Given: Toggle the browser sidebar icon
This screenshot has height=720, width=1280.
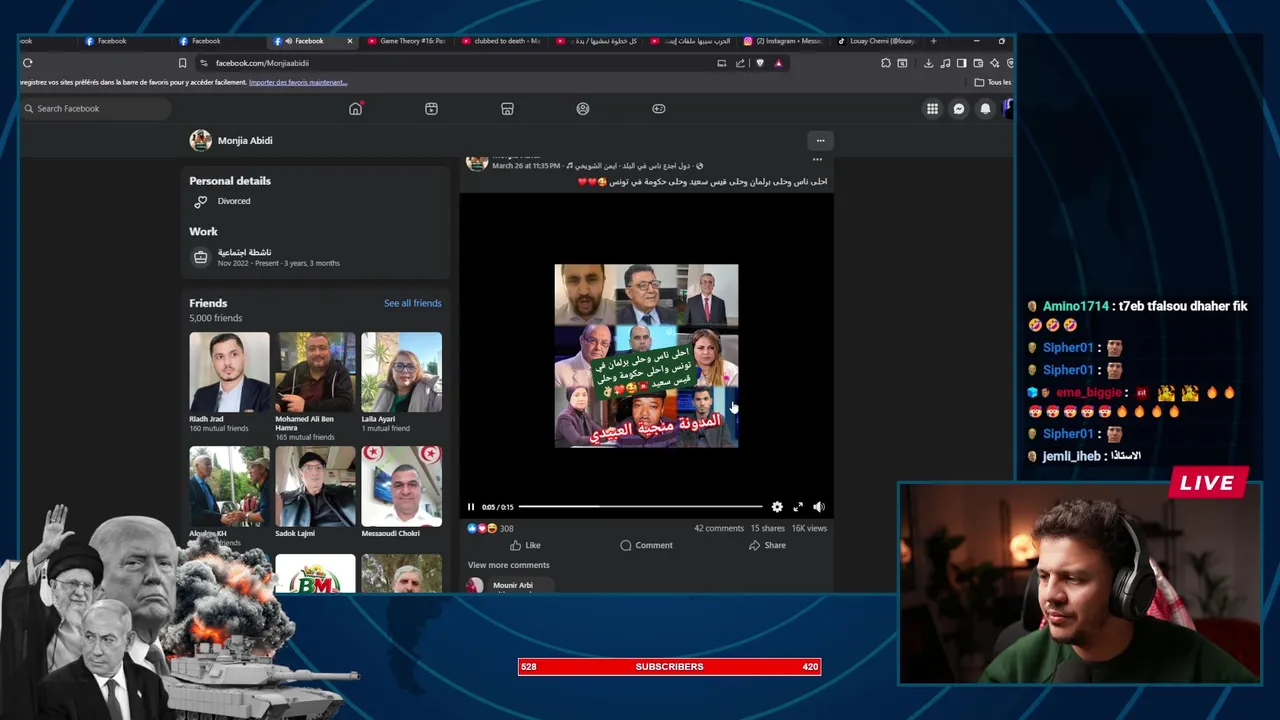Looking at the screenshot, I should pyautogui.click(x=962, y=63).
